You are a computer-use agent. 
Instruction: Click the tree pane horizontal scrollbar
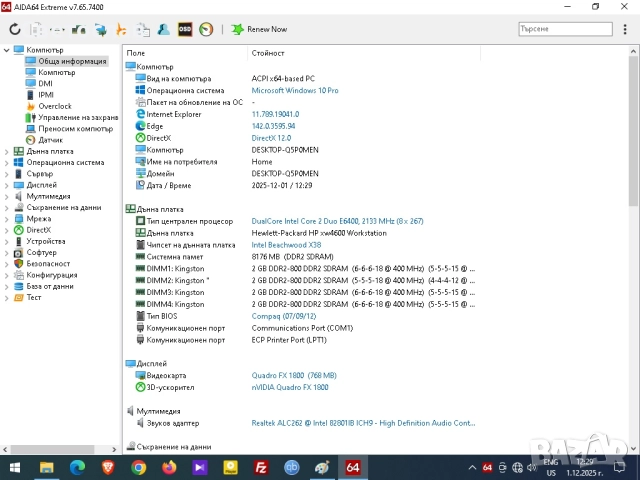coord(52,449)
